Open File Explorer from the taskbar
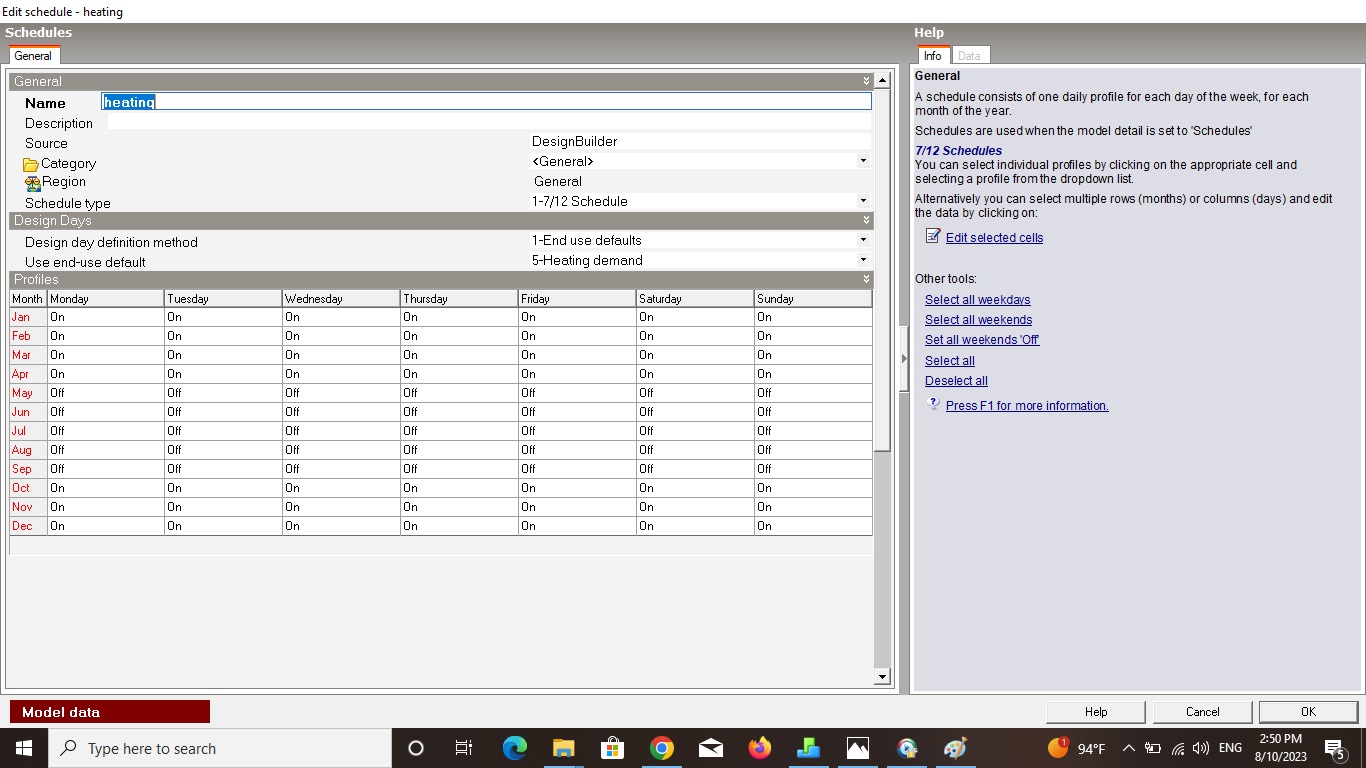 (x=563, y=748)
